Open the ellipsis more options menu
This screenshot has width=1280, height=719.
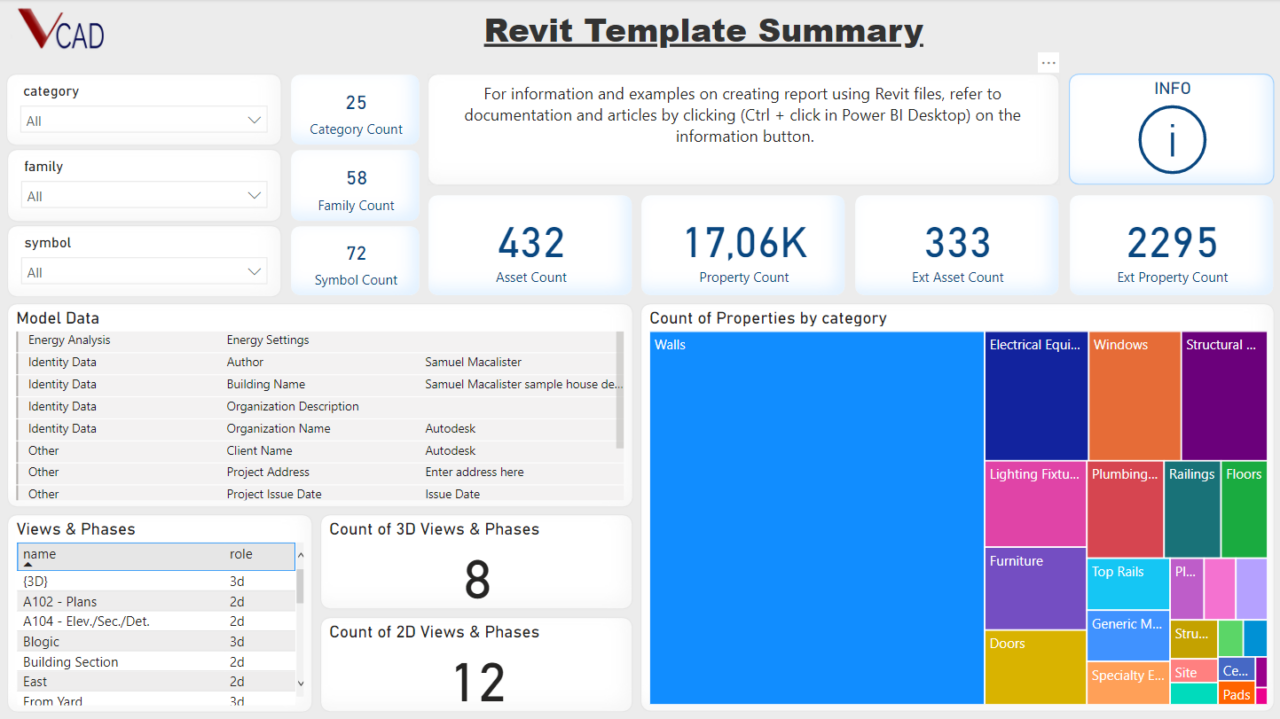tap(1048, 62)
